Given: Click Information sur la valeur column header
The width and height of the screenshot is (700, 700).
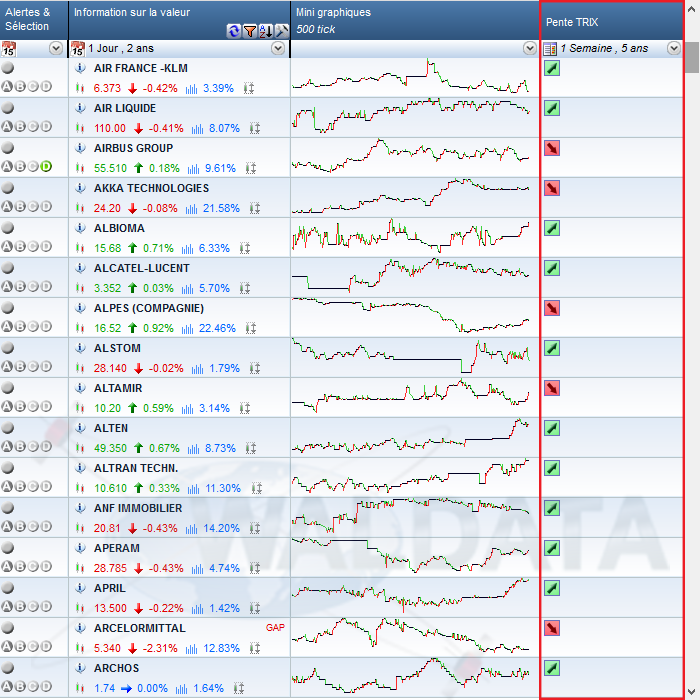Looking at the screenshot, I should pos(179,20).
